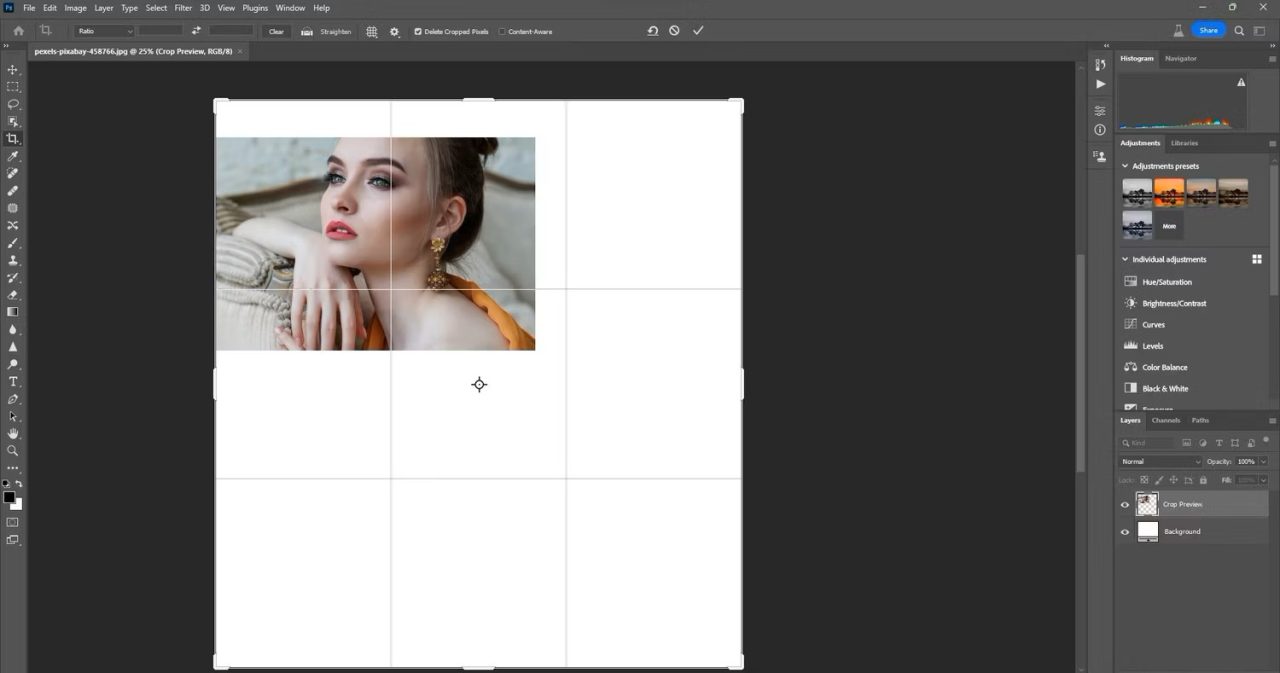Open the Filter menu
The width and height of the screenshot is (1280, 673).
(x=183, y=8)
